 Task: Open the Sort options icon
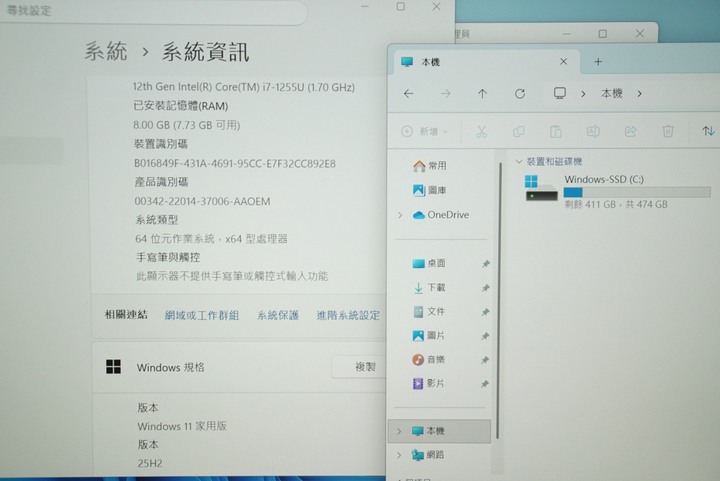(x=708, y=131)
